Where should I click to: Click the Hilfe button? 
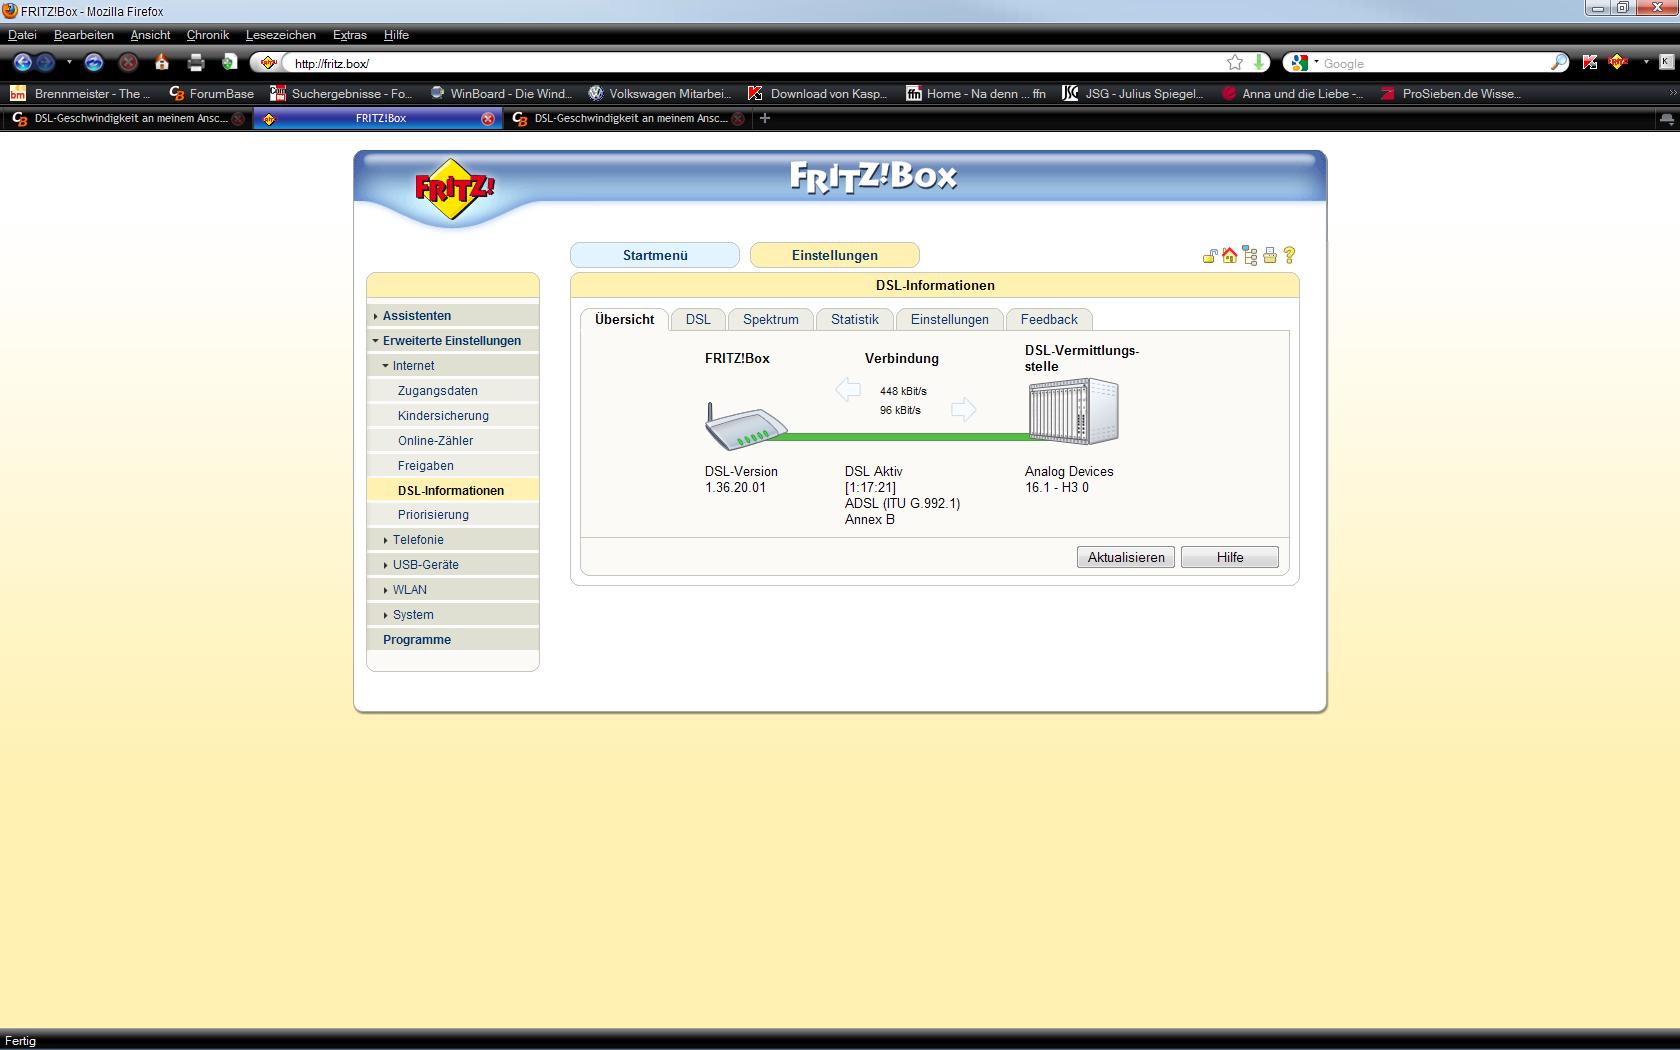(1230, 558)
